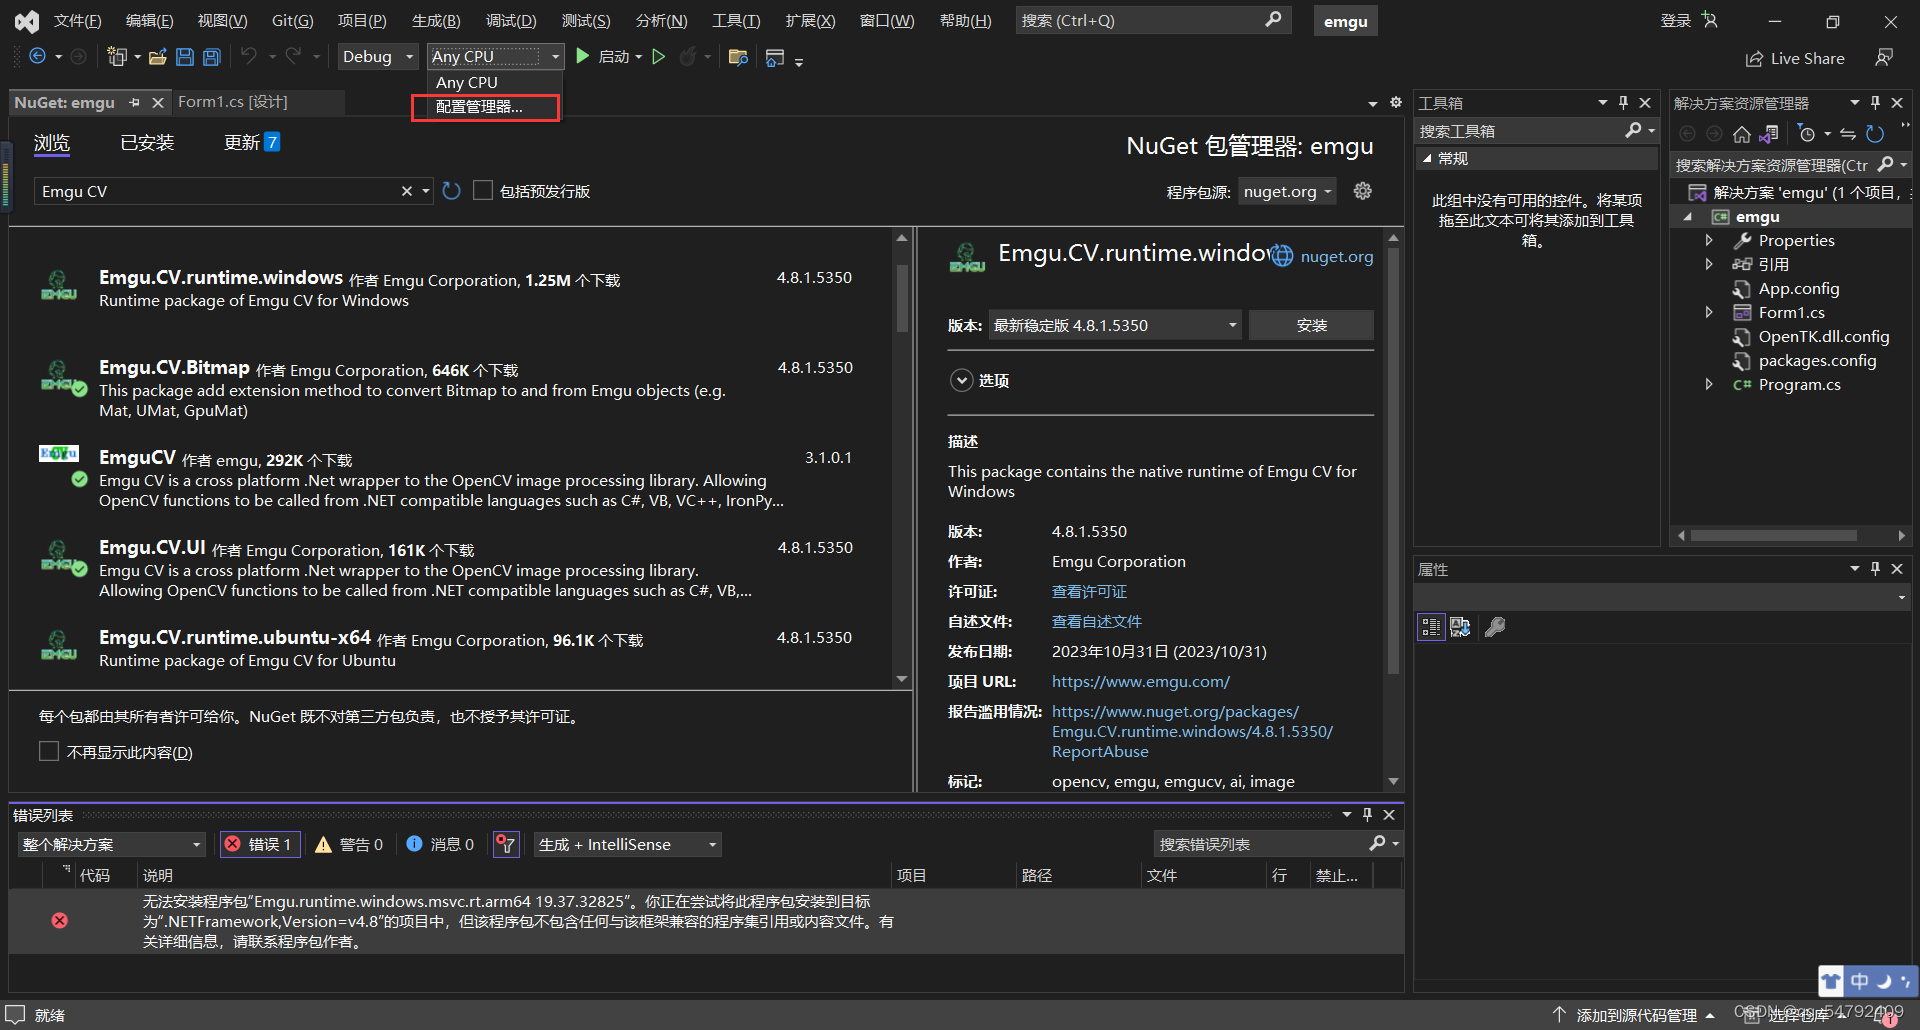The height and width of the screenshot is (1030, 1920).
Task: Click the input method indicator in the system tray
Action: 1858,981
